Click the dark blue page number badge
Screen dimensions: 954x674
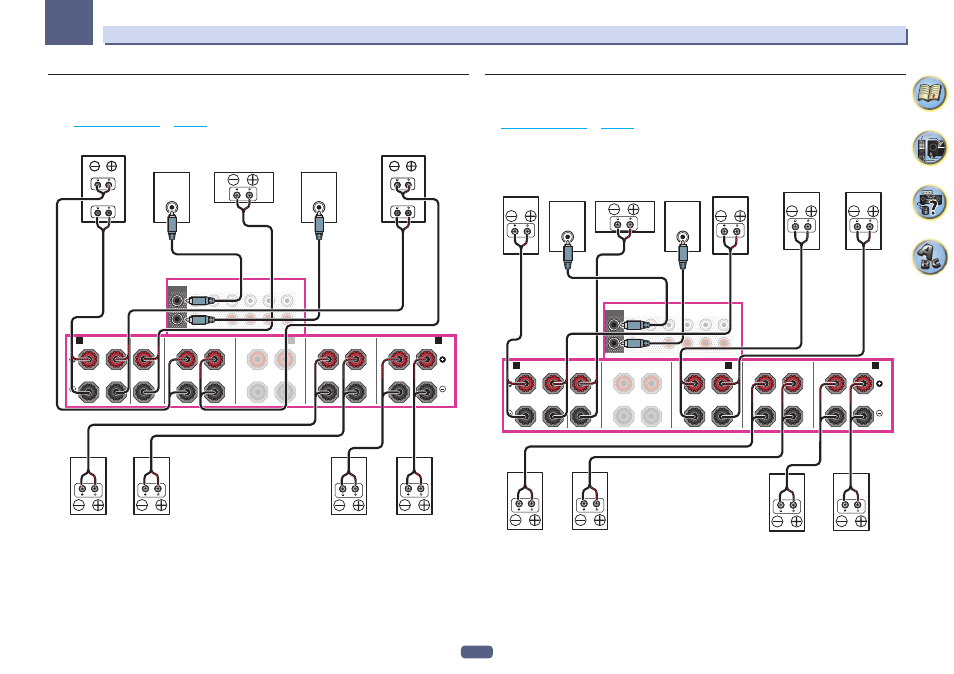477,652
